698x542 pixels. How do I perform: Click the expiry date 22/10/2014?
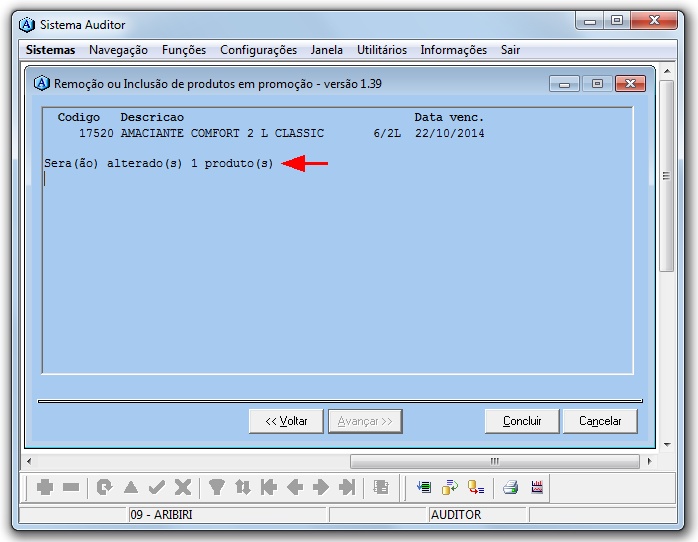450,133
